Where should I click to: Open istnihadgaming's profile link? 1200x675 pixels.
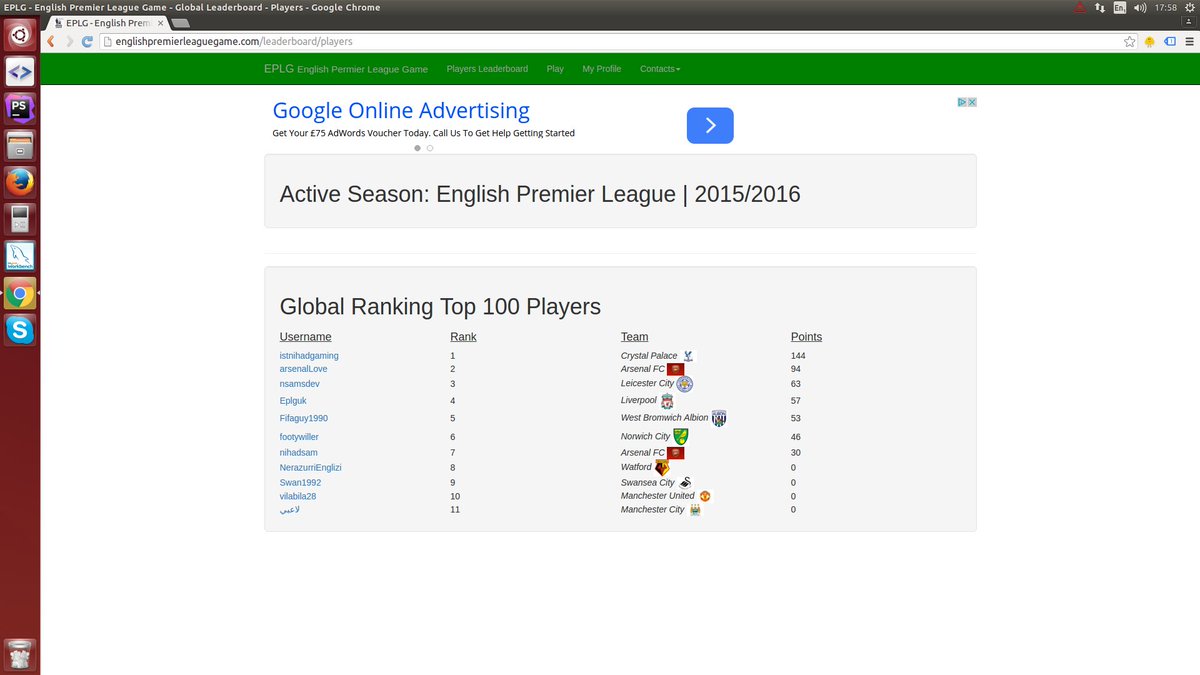(309, 356)
